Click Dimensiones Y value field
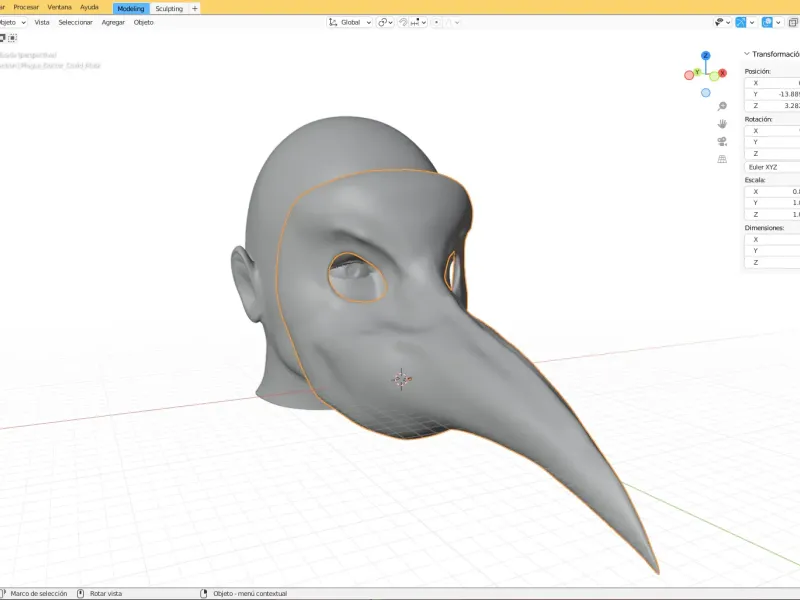The width and height of the screenshot is (800, 600). click(x=772, y=251)
